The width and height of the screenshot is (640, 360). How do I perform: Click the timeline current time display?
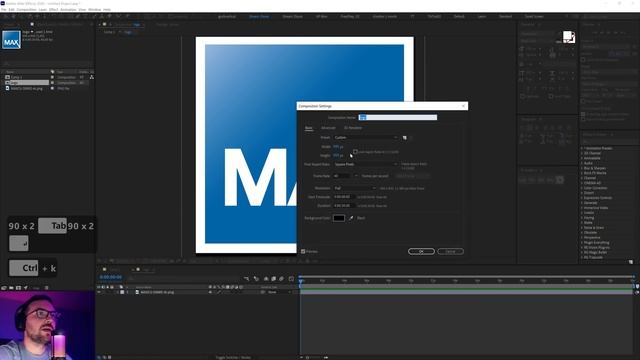point(111,277)
